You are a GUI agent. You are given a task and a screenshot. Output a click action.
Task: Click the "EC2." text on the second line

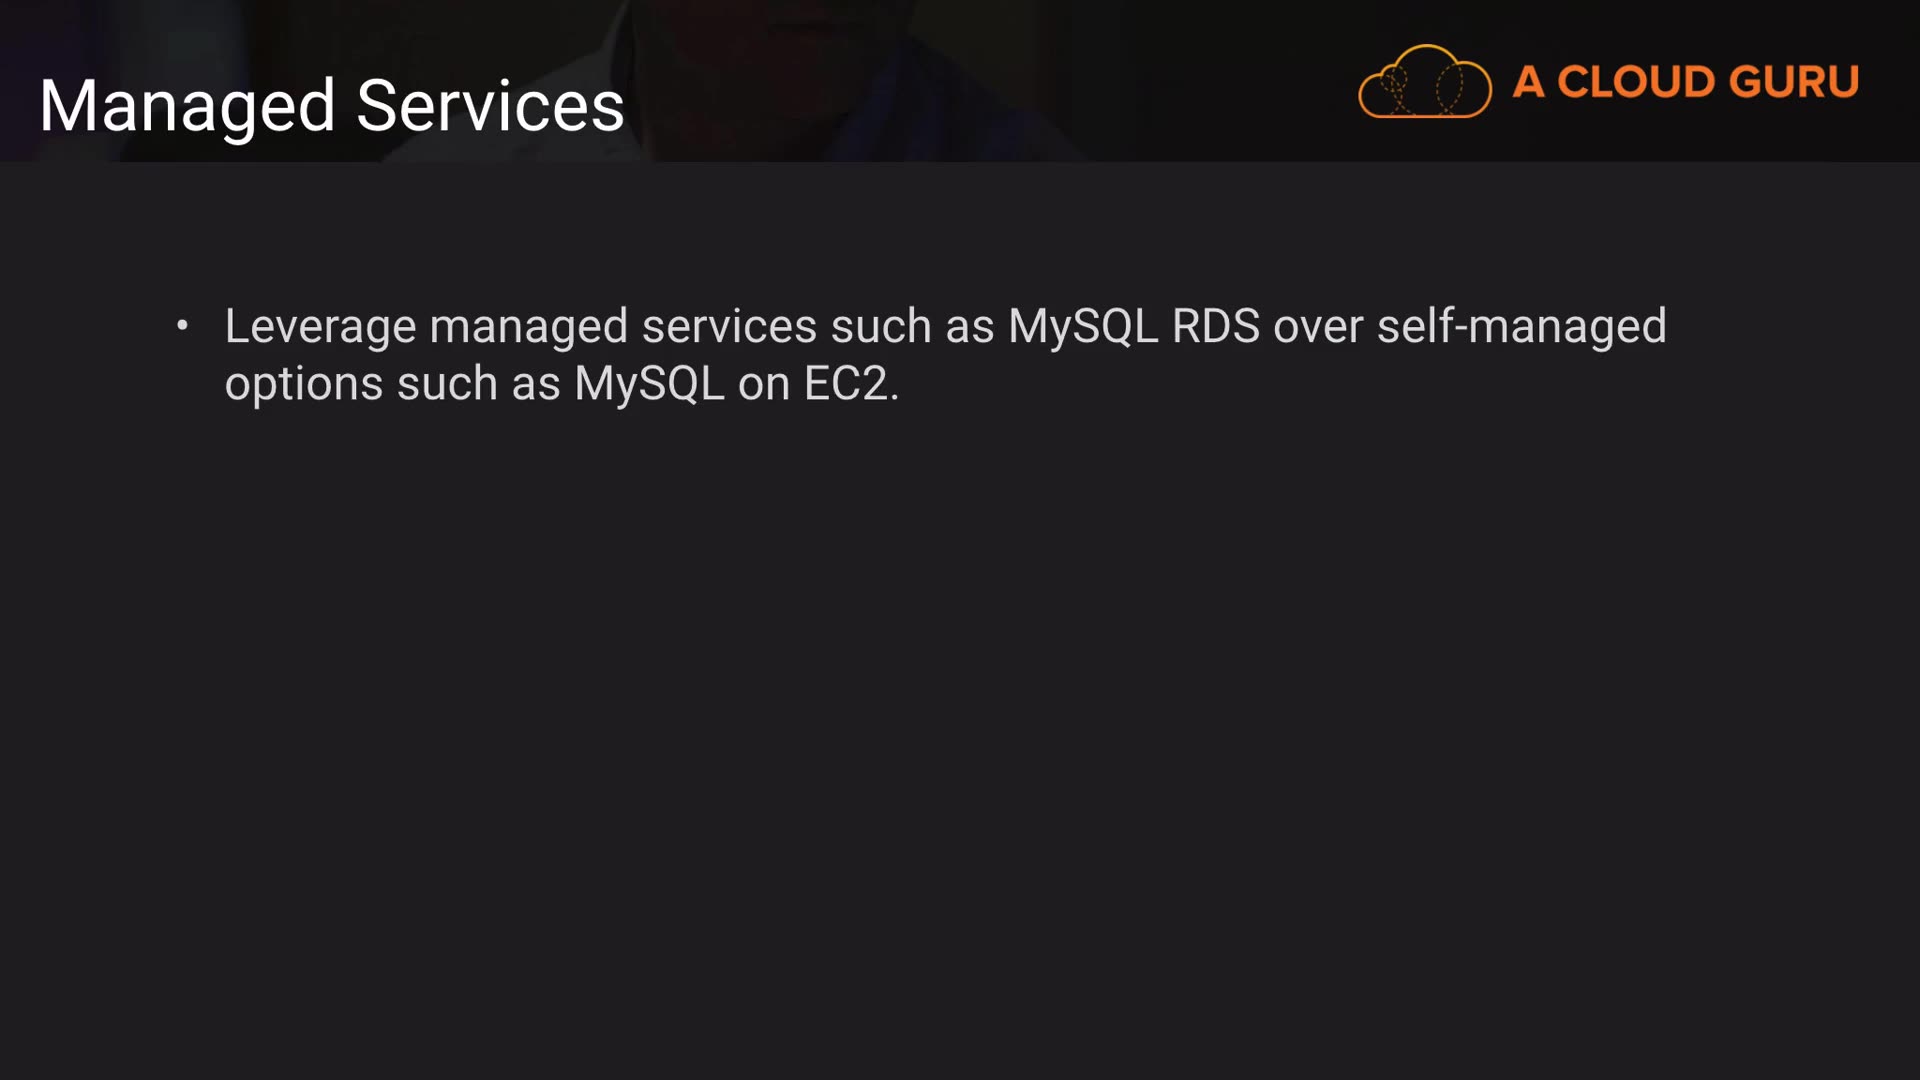[851, 384]
